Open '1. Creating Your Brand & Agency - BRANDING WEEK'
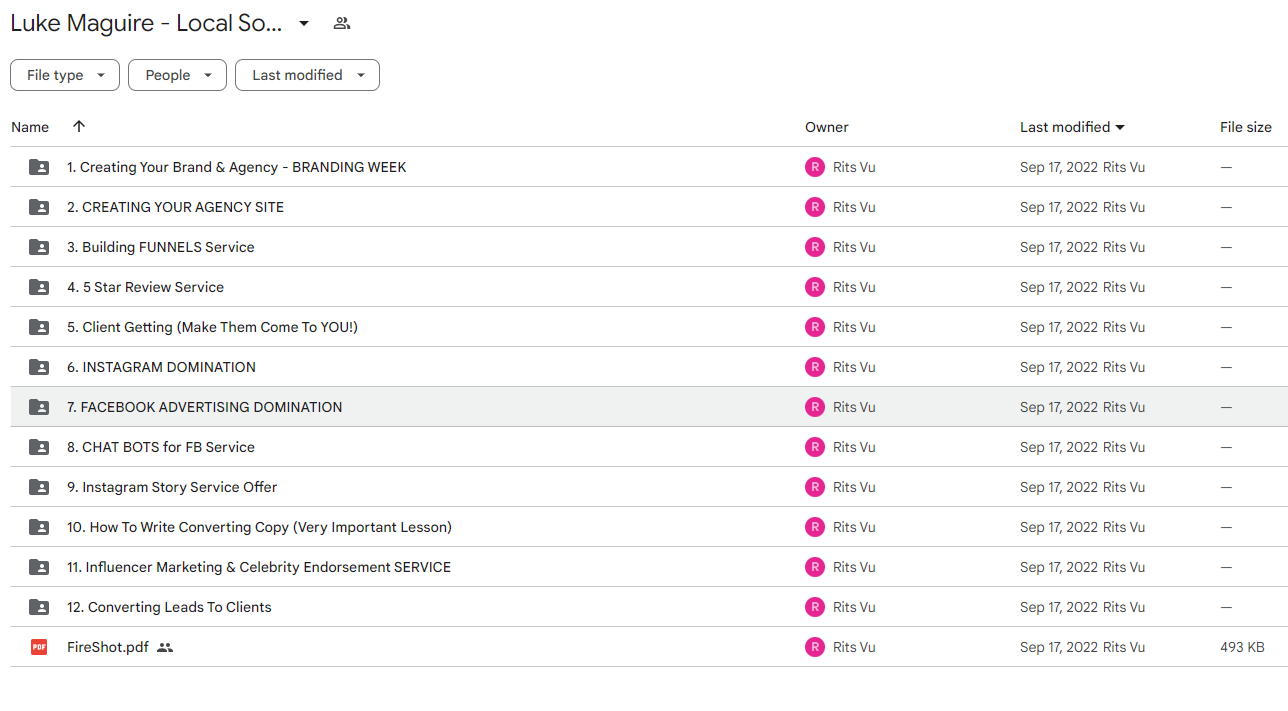The width and height of the screenshot is (1288, 711). 237,167
